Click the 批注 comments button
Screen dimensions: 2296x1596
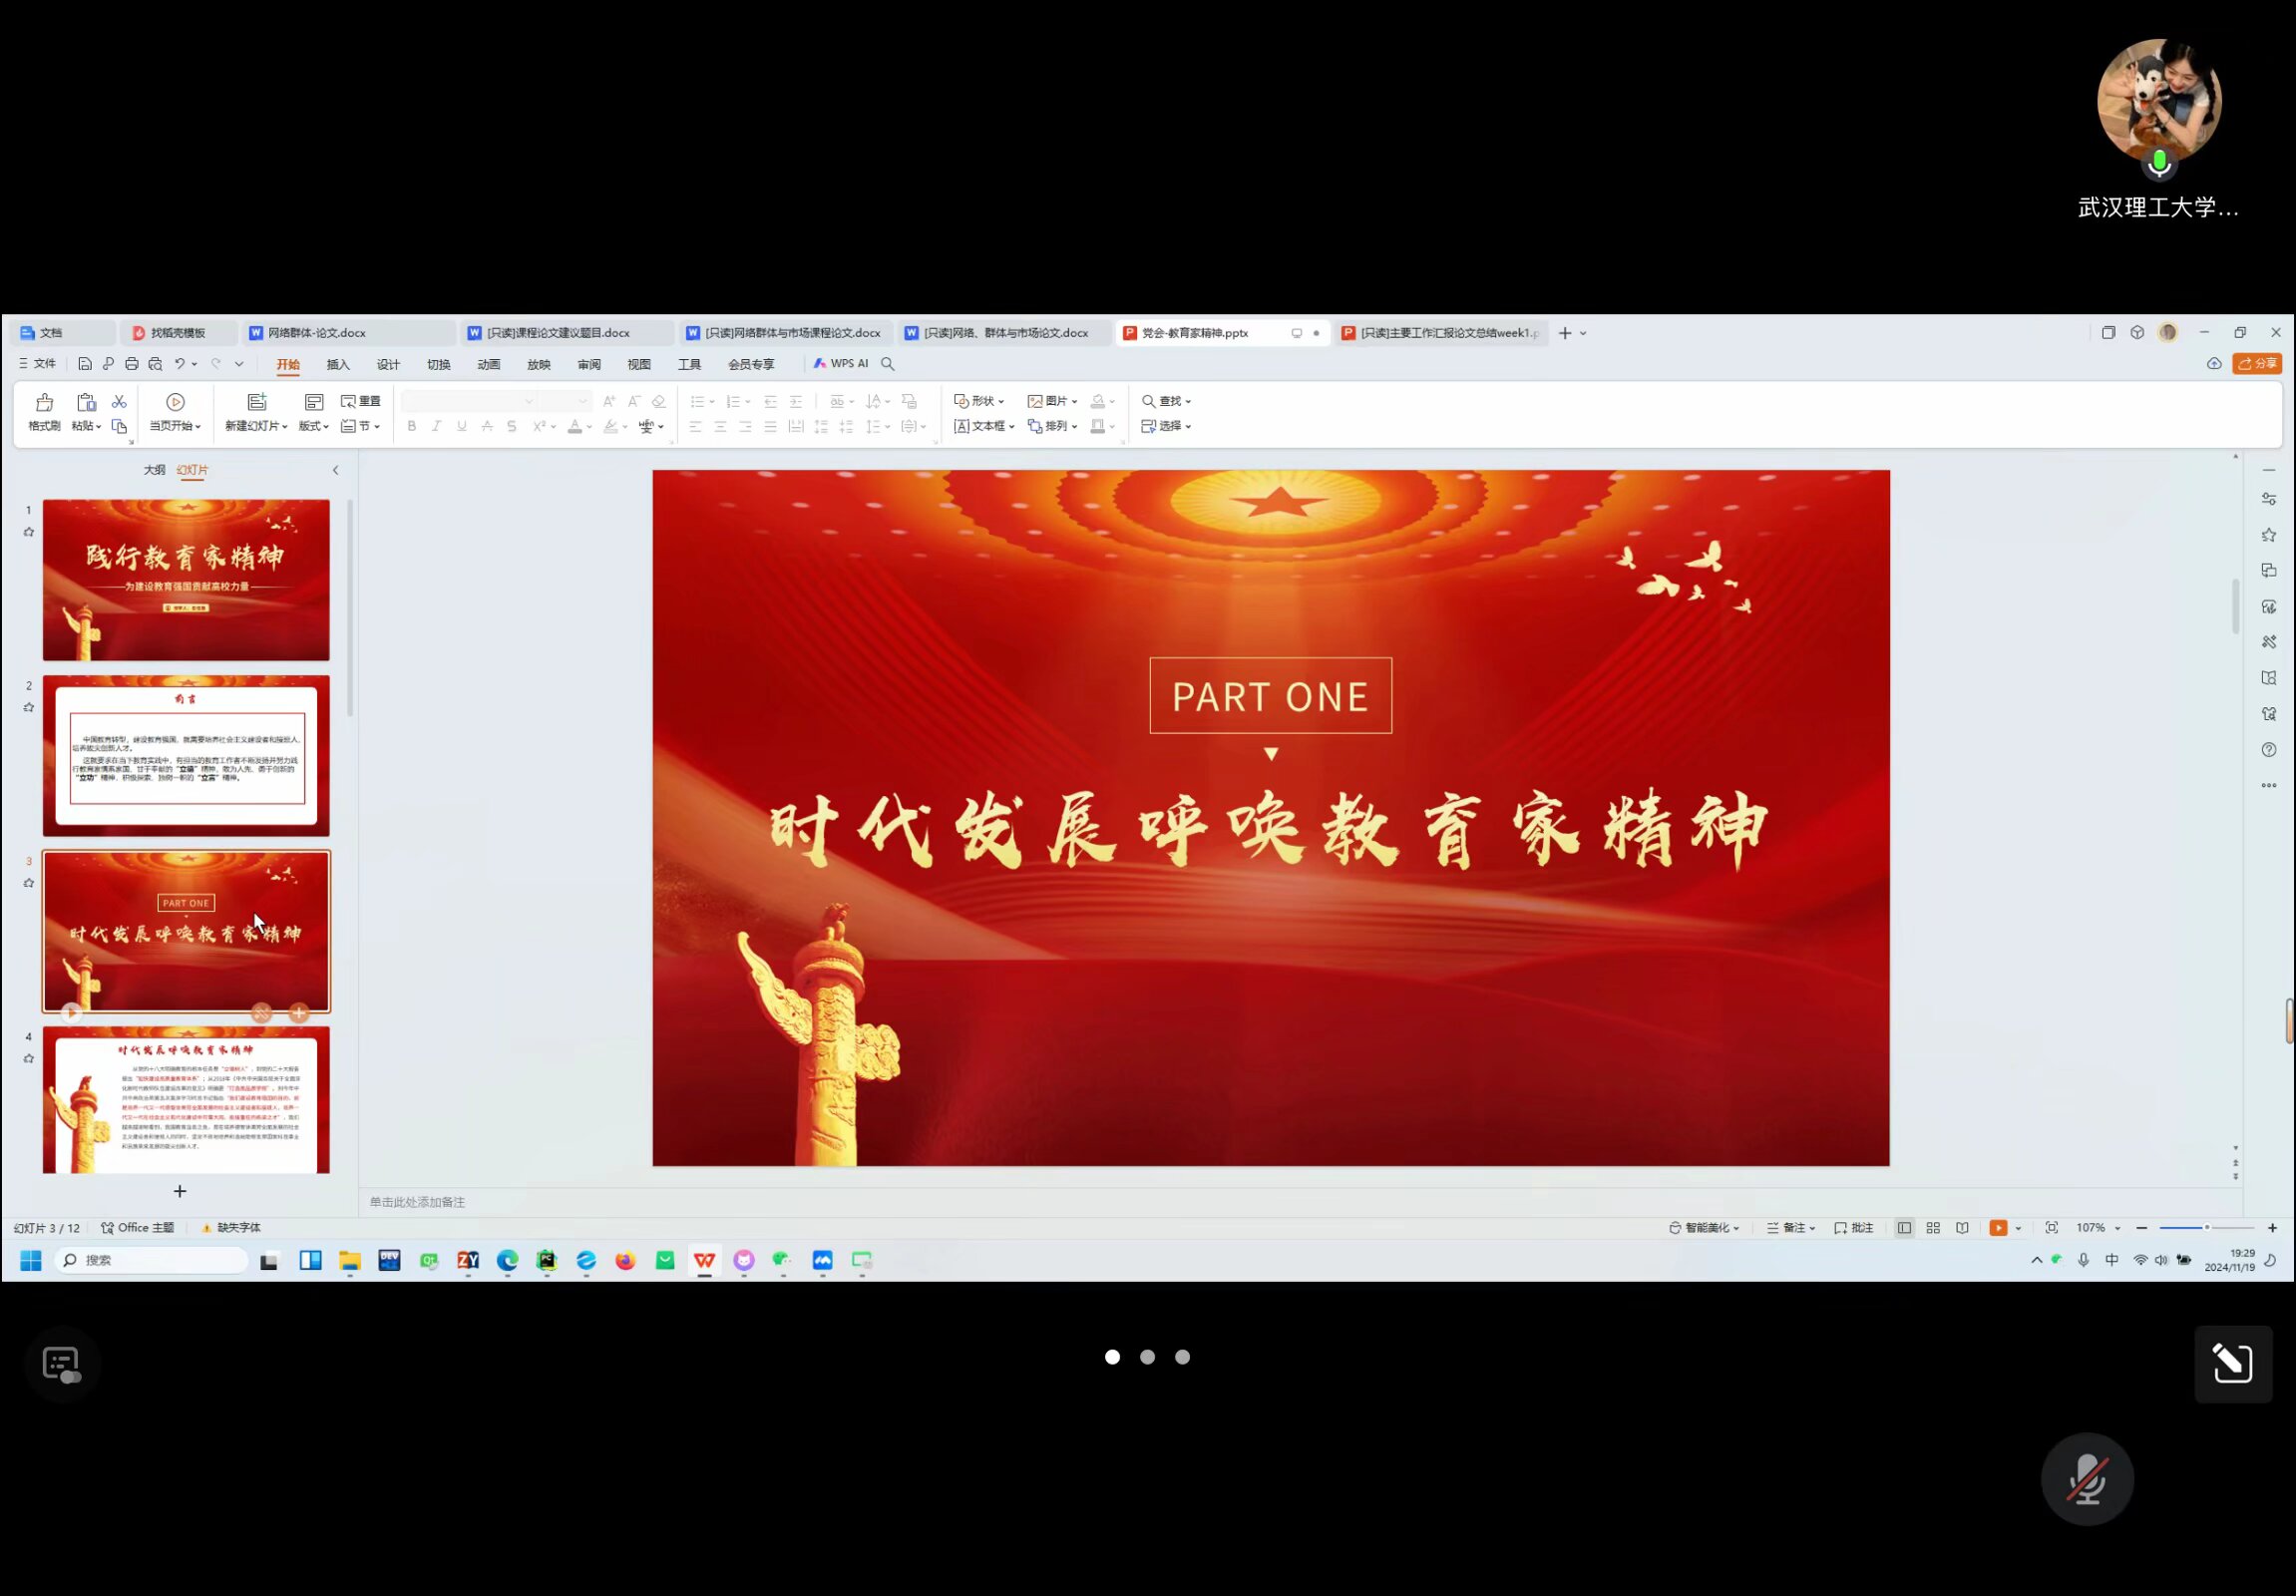1854,1228
